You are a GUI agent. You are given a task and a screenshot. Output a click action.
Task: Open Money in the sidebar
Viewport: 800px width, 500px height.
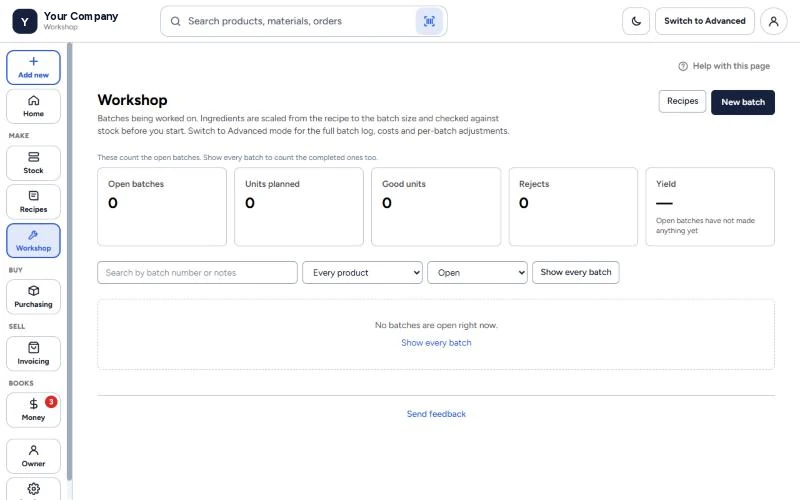(x=33, y=410)
